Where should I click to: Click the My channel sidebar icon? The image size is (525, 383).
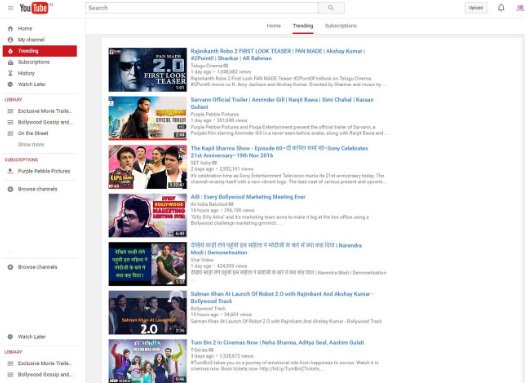(10, 40)
